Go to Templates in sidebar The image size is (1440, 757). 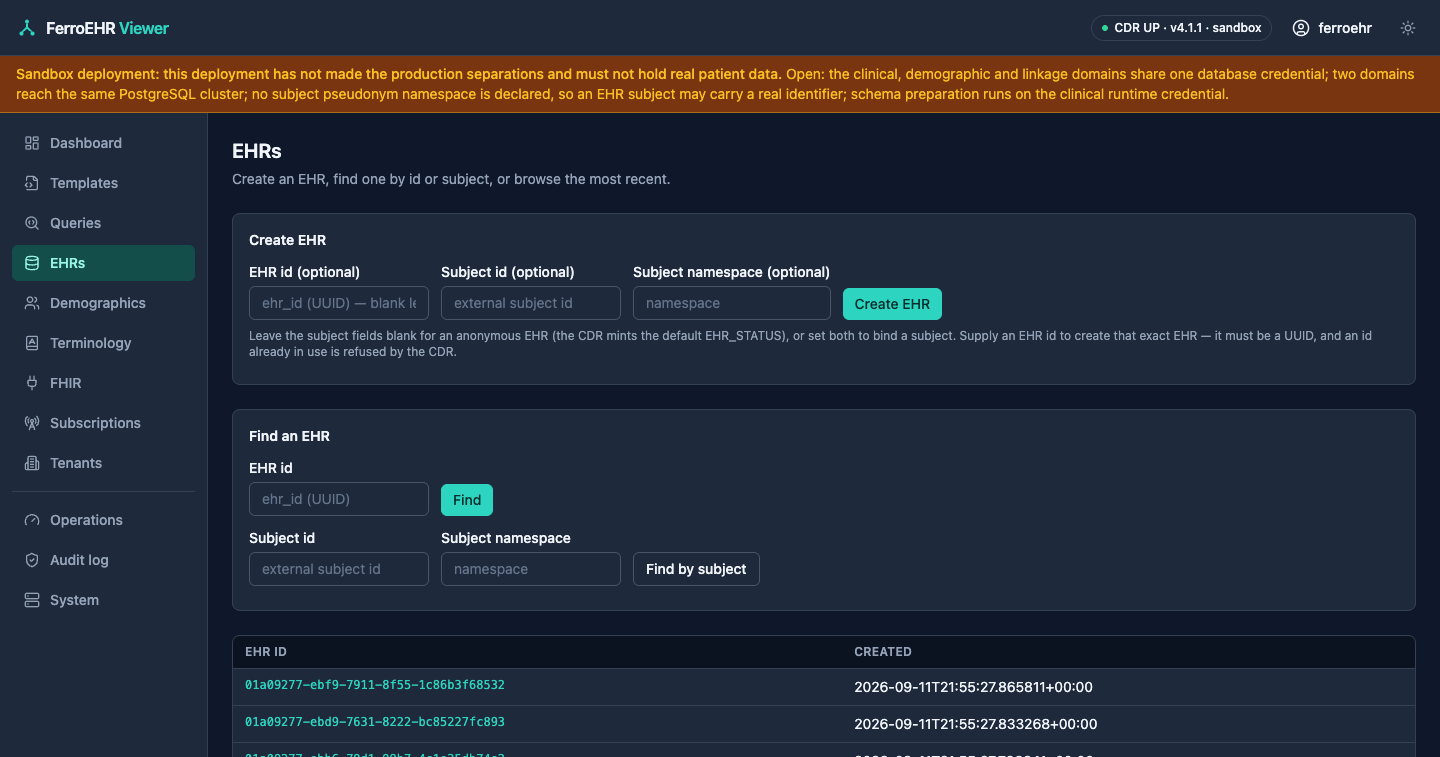pyautogui.click(x=103, y=183)
